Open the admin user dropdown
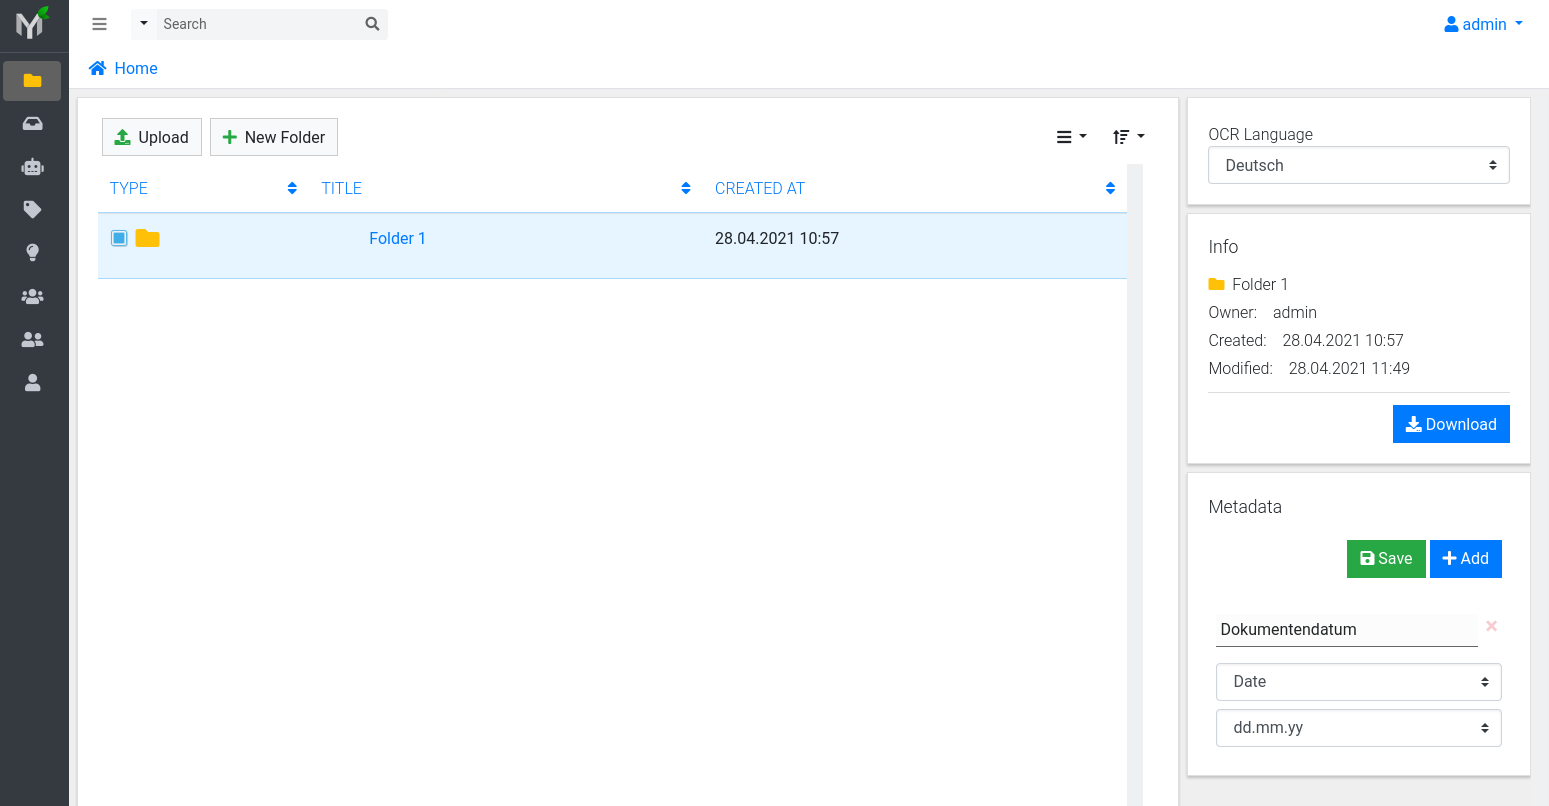Screen dimensions: 1549x806 tap(1484, 24)
